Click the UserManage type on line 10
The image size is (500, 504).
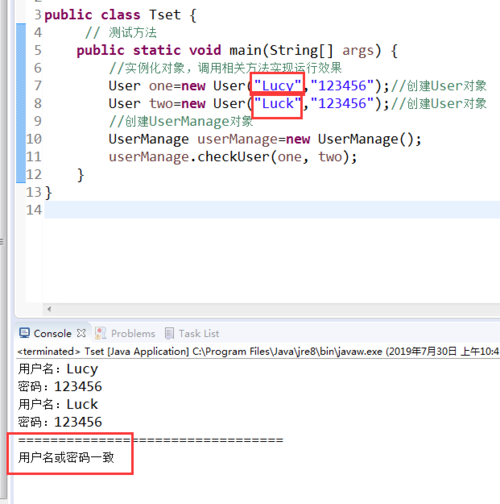(149, 139)
